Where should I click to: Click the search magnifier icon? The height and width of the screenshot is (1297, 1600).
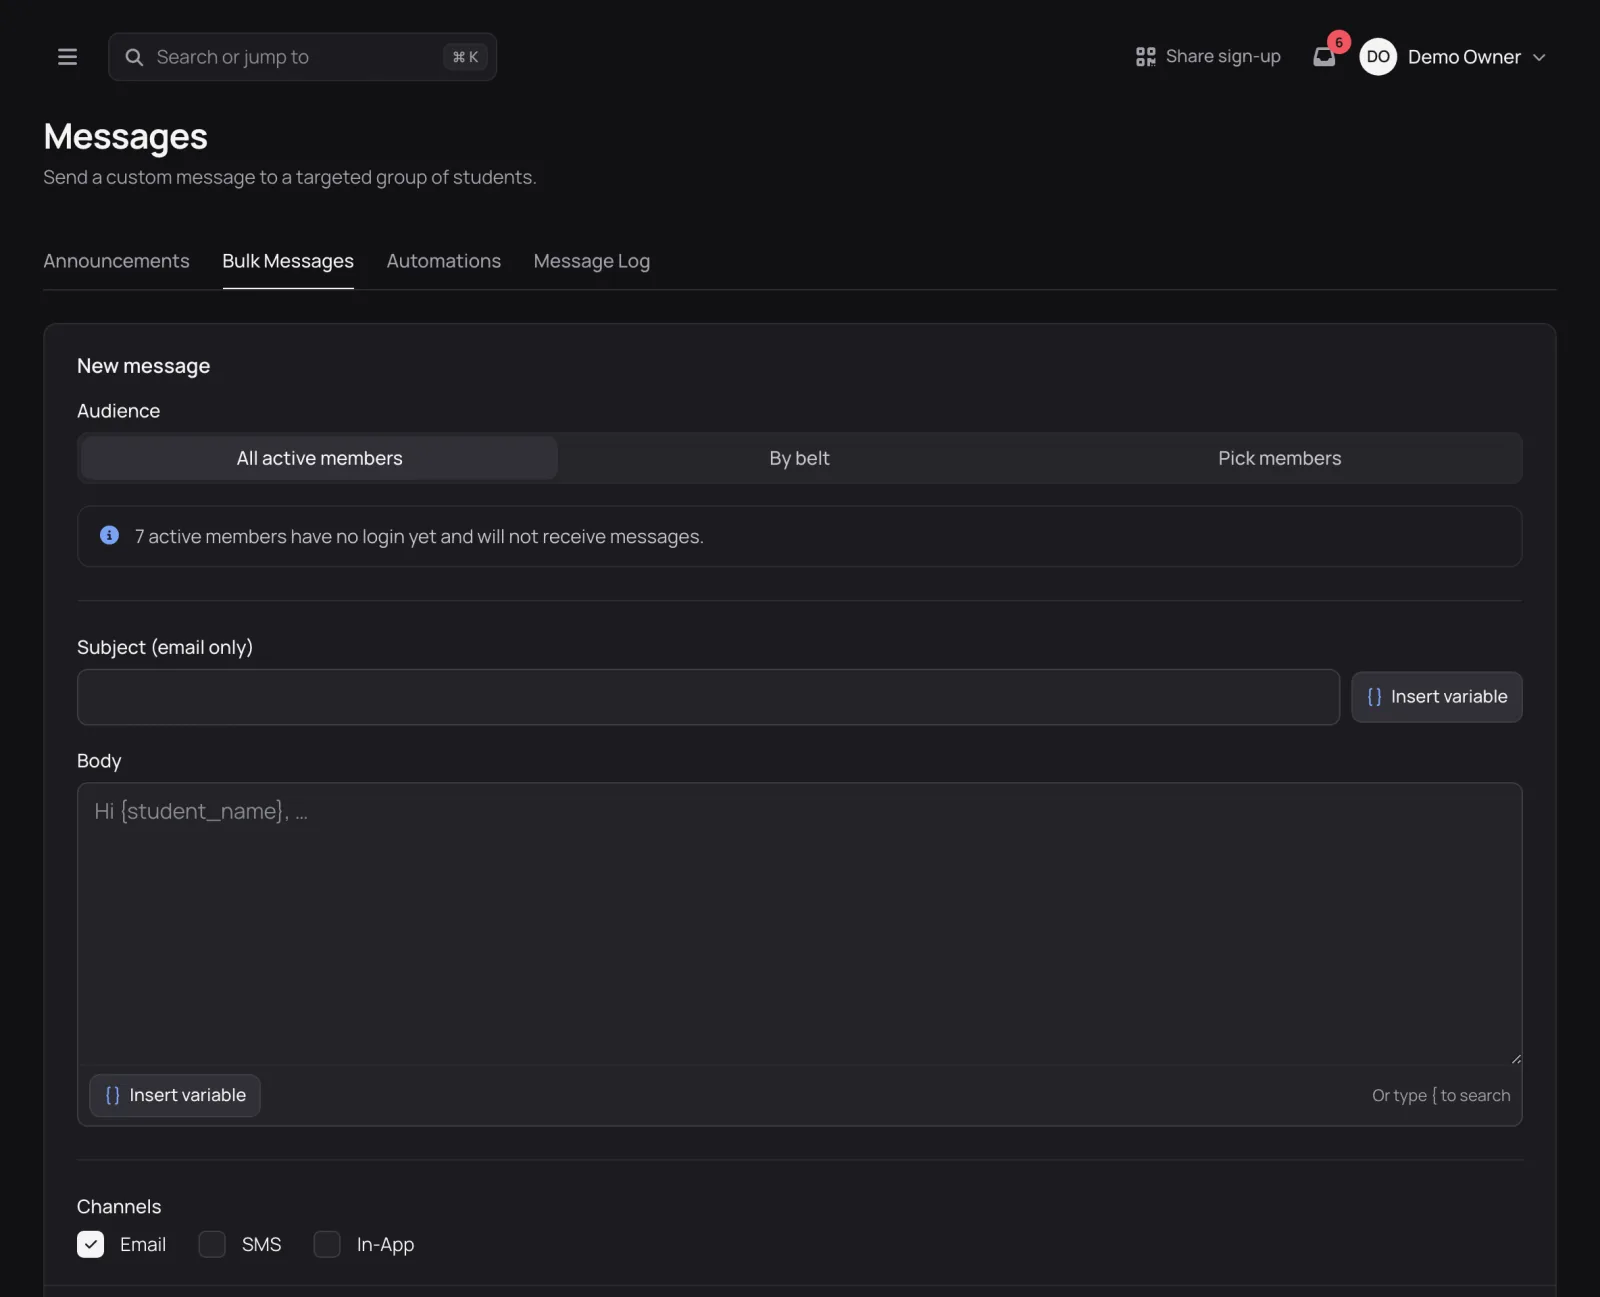pyautogui.click(x=134, y=57)
